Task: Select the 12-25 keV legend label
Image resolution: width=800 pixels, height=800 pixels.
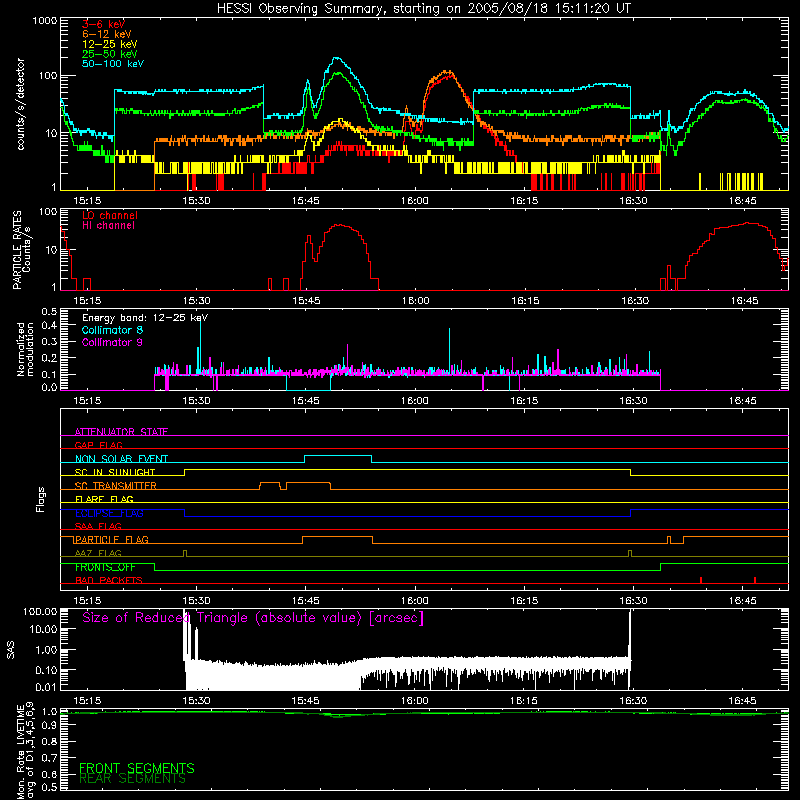Action: pos(110,44)
